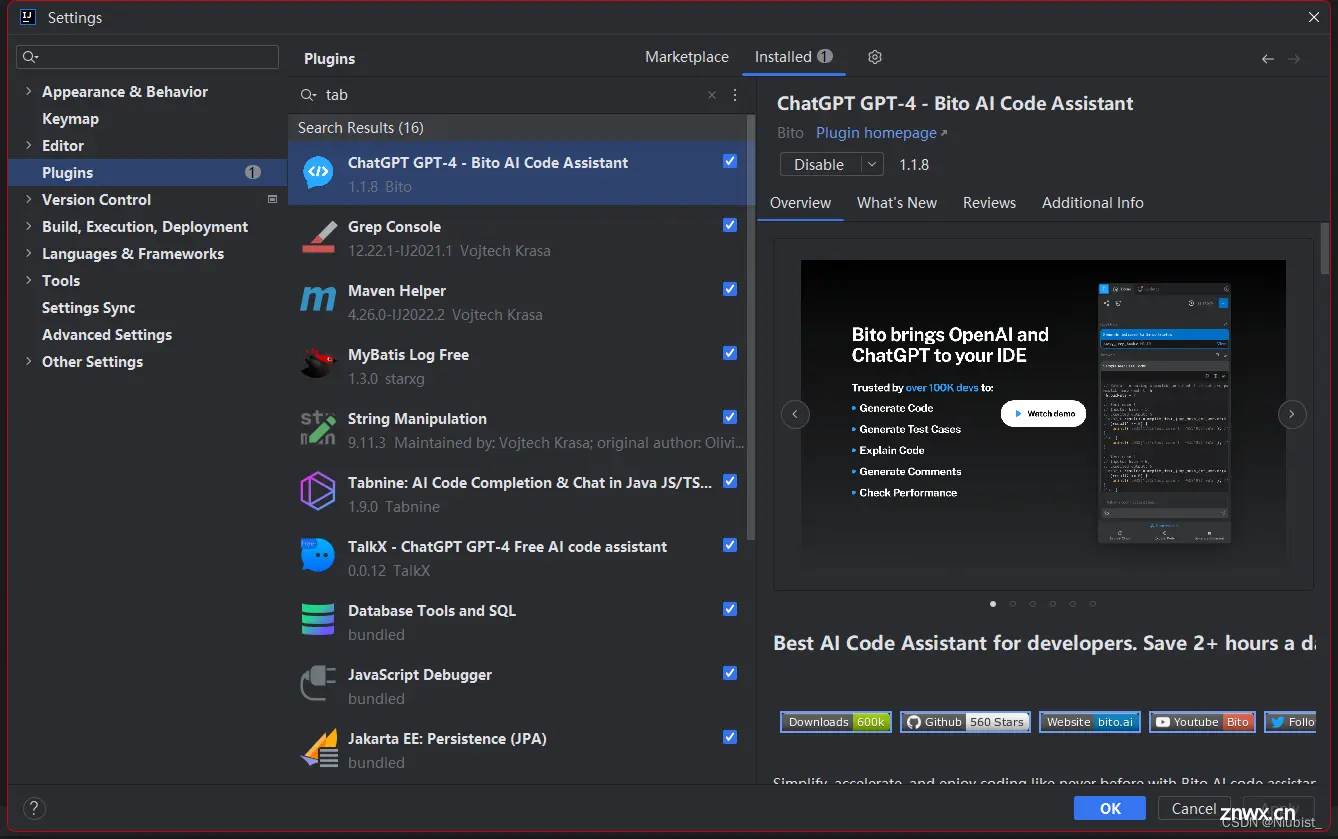1338x839 pixels.
Task: Click the OK button
Action: [x=1110, y=809]
